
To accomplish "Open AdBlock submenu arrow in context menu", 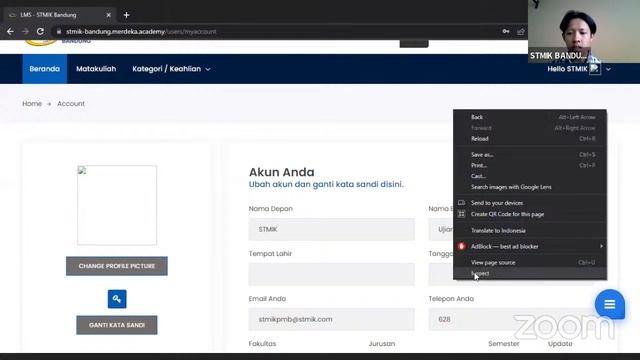I will coord(601,246).
